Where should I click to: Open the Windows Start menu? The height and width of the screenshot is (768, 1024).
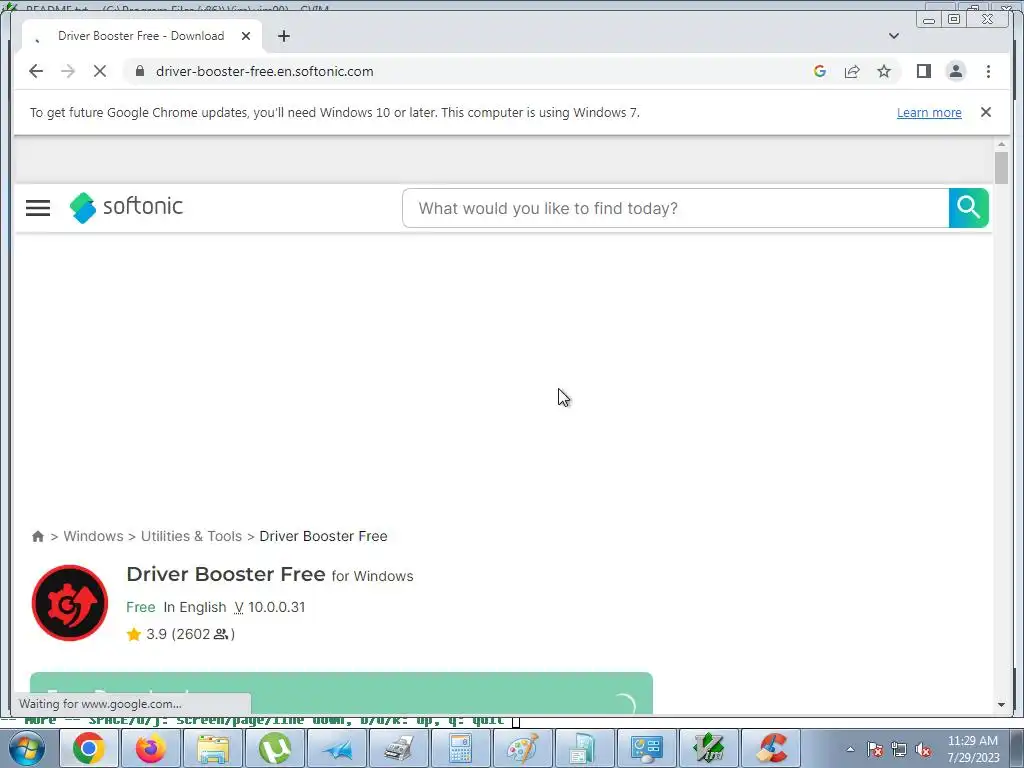coord(26,748)
